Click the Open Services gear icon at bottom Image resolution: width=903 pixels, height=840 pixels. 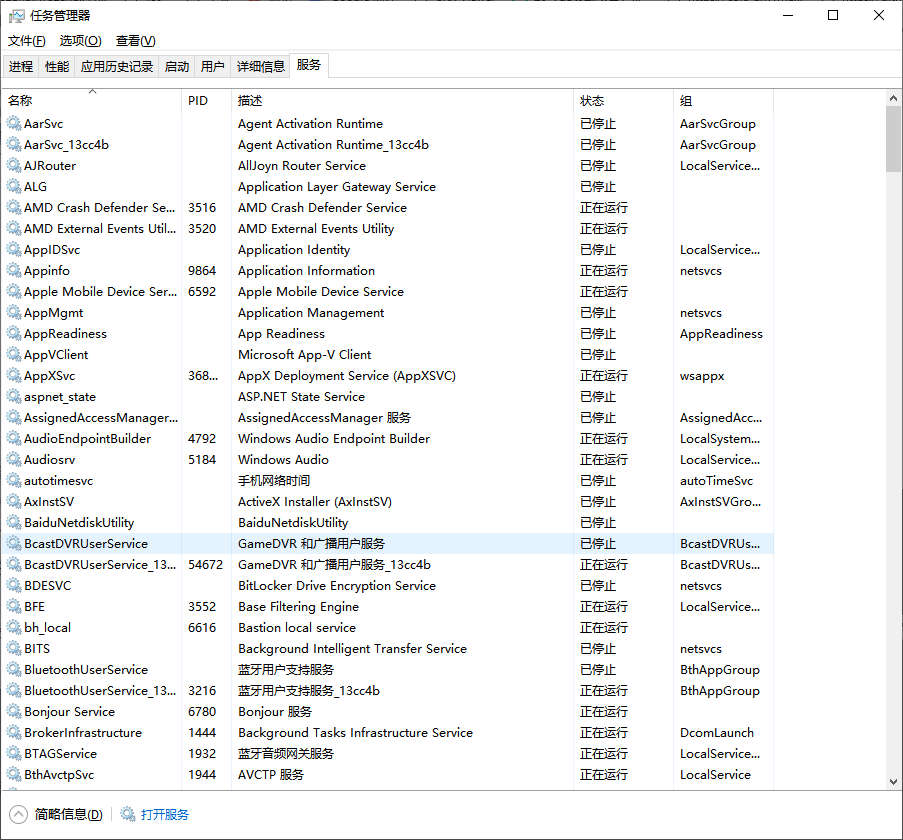point(128,814)
